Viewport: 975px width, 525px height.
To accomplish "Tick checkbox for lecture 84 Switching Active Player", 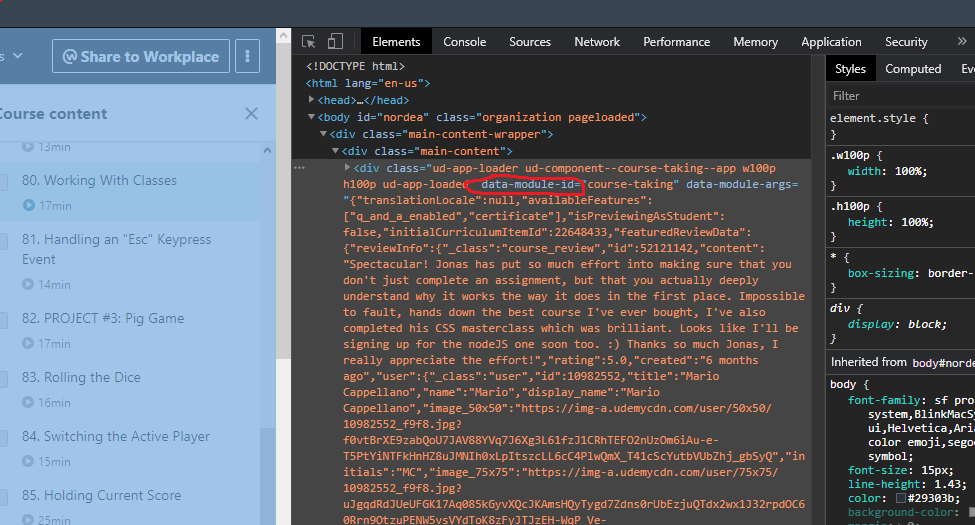I will [x=3, y=438].
